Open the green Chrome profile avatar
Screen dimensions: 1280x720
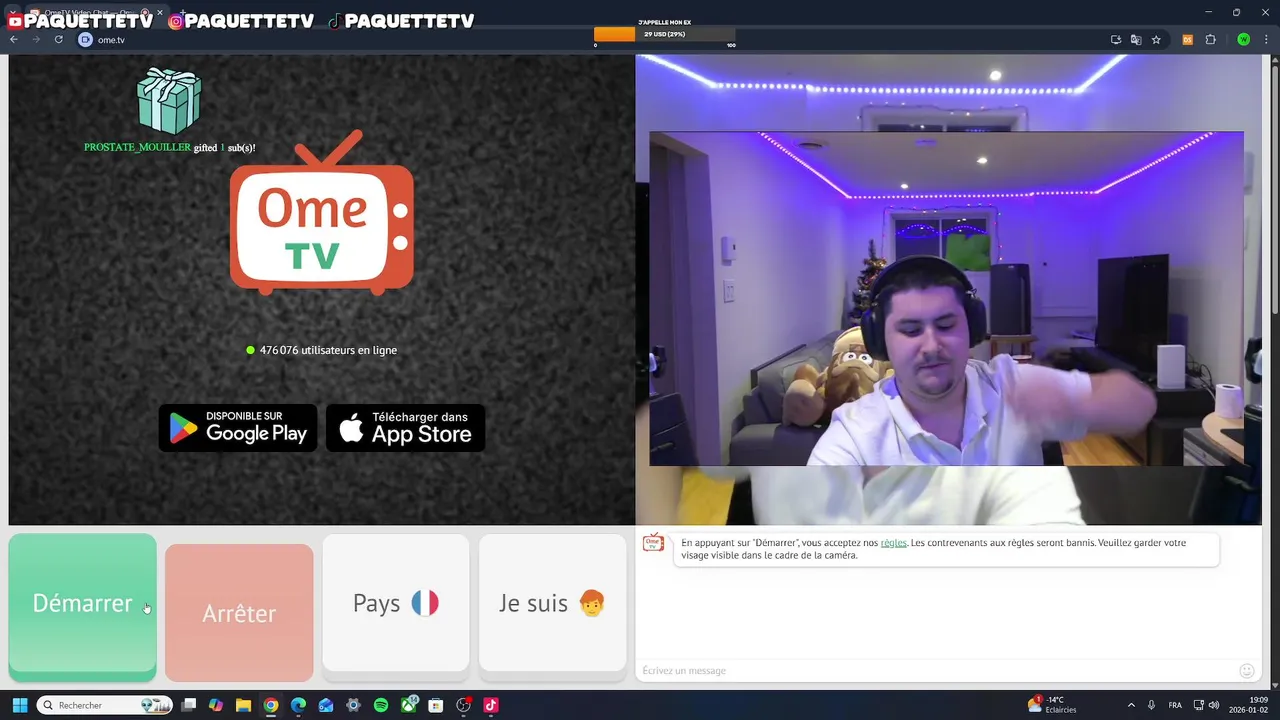(x=1243, y=40)
